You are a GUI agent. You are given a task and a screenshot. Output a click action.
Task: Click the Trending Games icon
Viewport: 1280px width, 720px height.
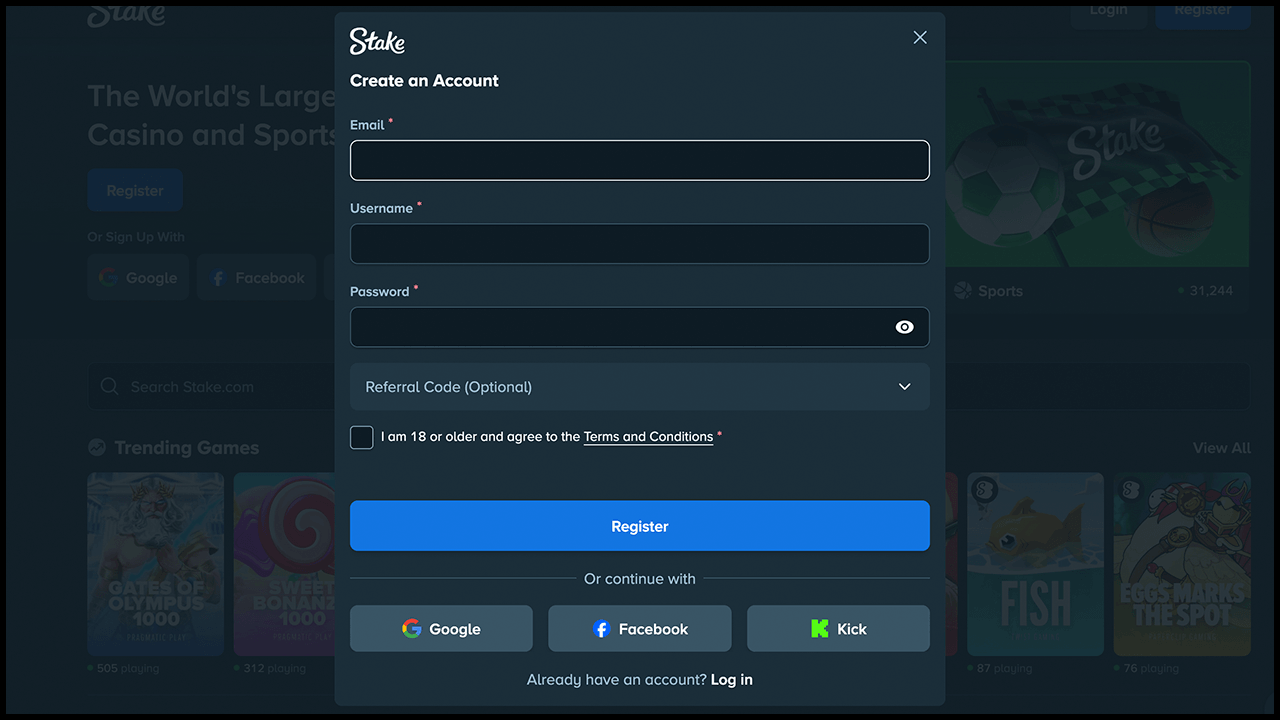click(97, 447)
